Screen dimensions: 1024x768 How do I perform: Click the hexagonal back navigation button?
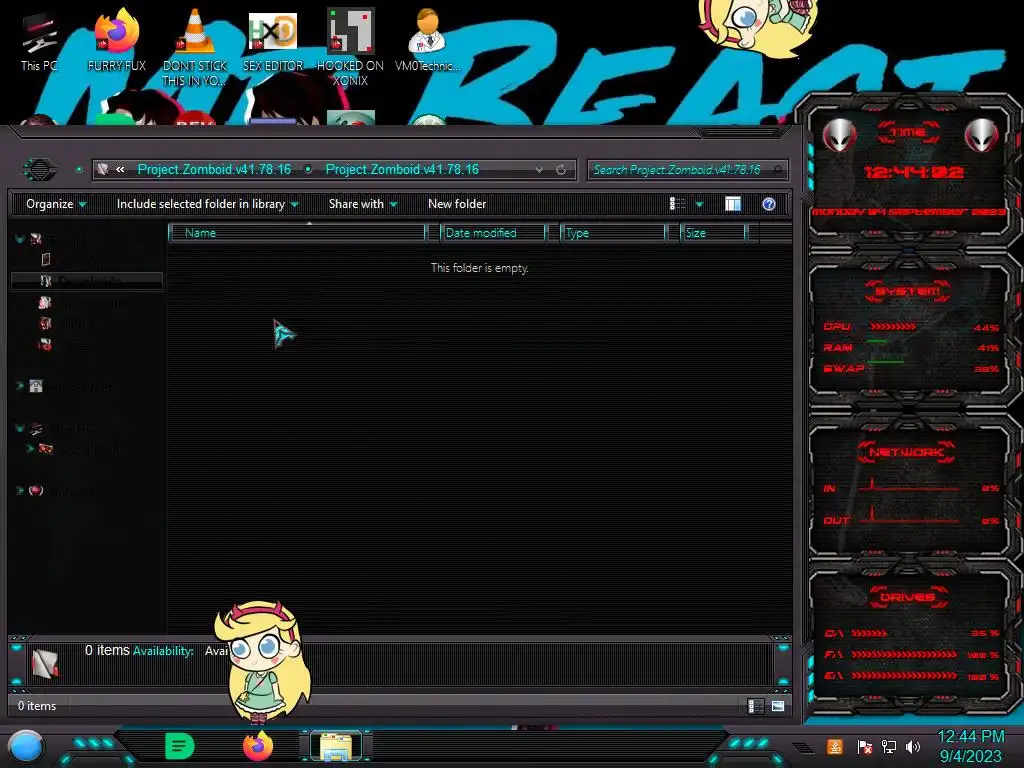40,170
